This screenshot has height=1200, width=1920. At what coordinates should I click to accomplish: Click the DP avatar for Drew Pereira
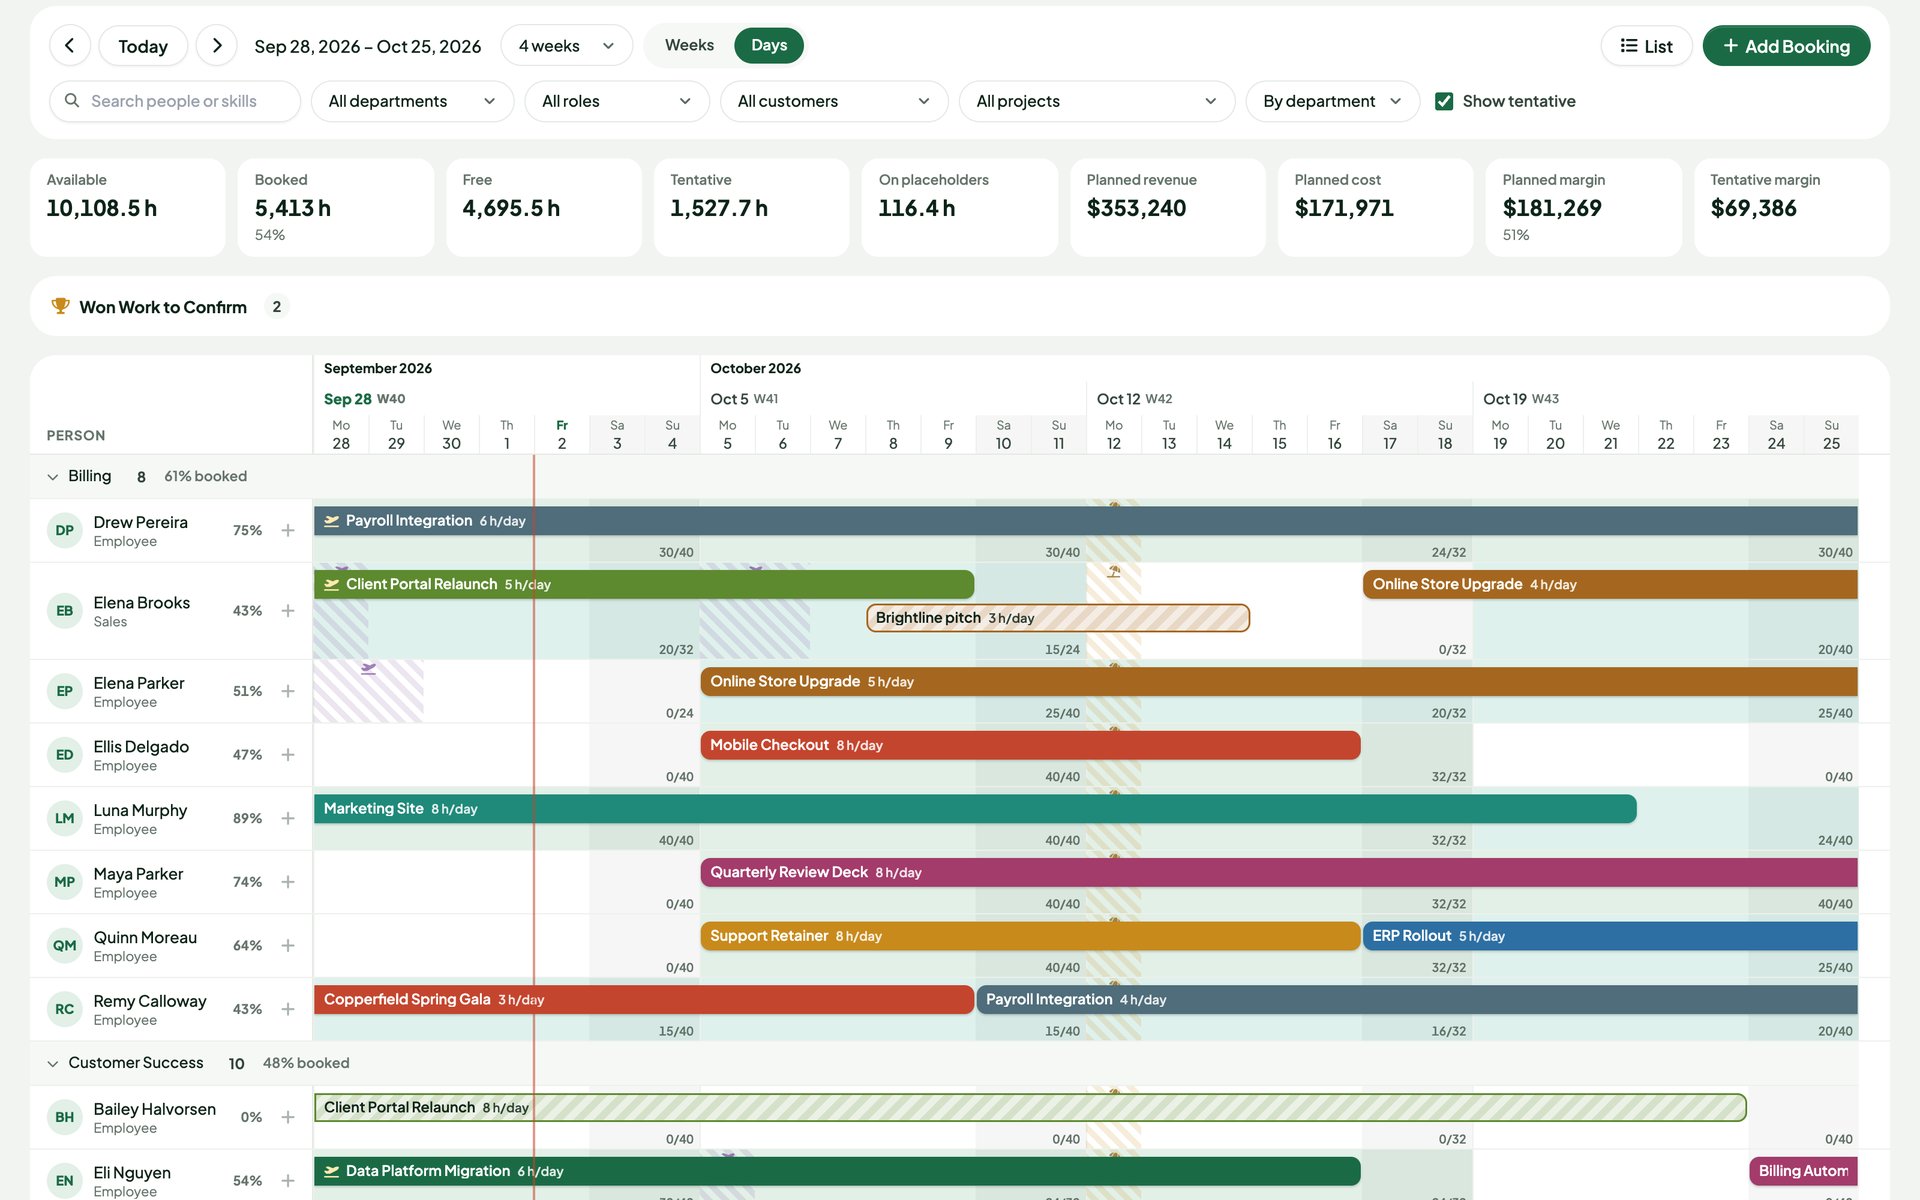65,530
